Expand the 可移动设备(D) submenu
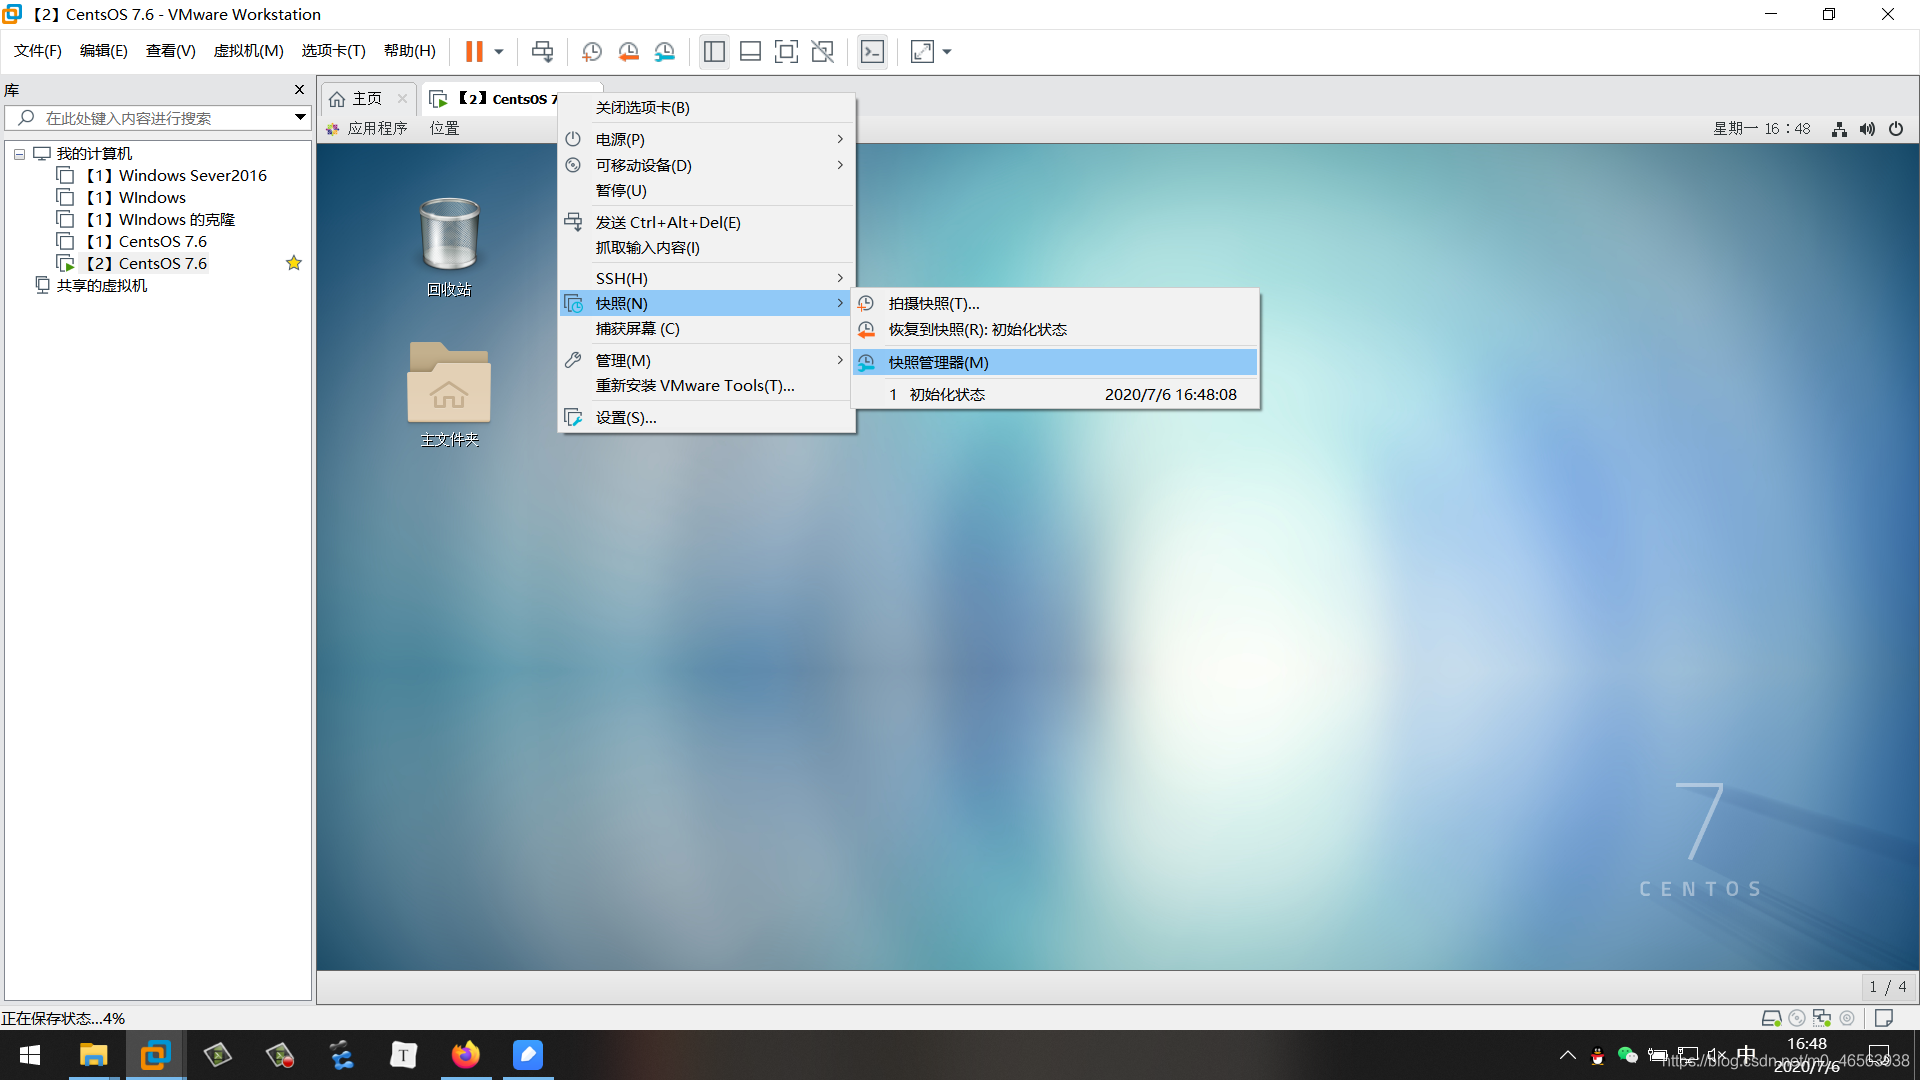The image size is (1920, 1080). [706, 165]
